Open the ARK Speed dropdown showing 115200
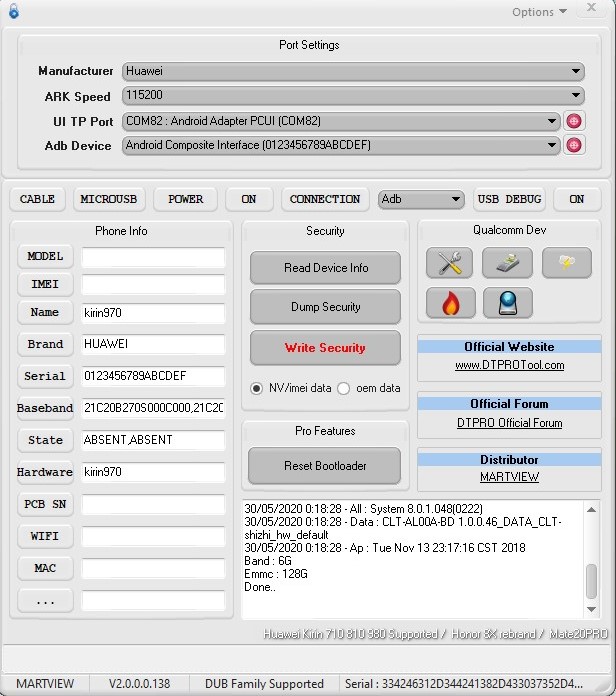The width and height of the screenshot is (616, 696). pos(353,95)
